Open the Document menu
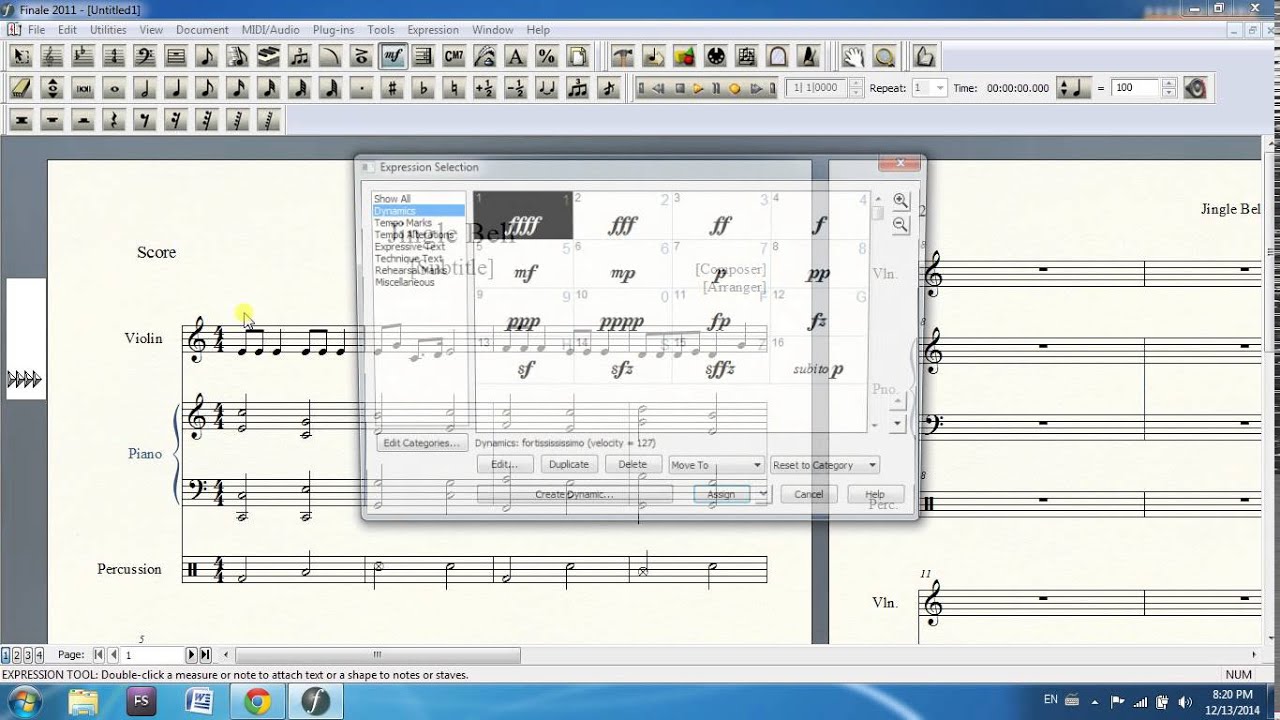The image size is (1280, 720). (x=202, y=30)
